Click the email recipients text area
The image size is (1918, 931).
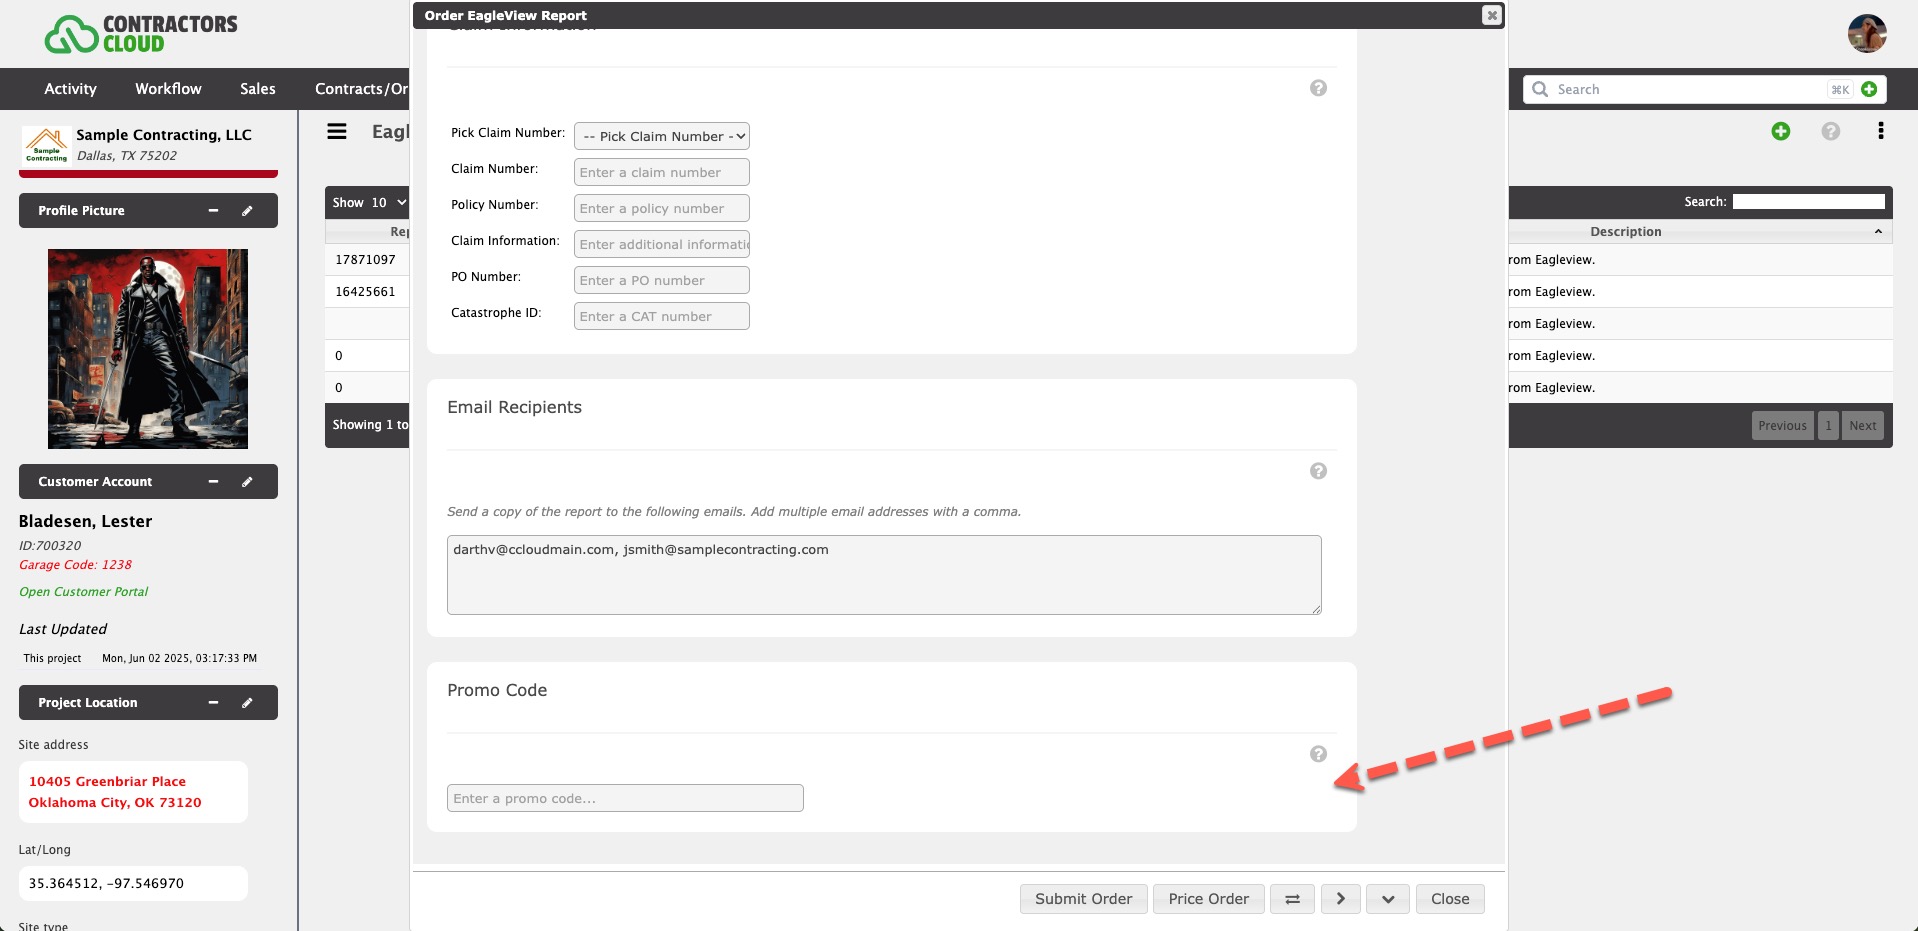click(884, 575)
